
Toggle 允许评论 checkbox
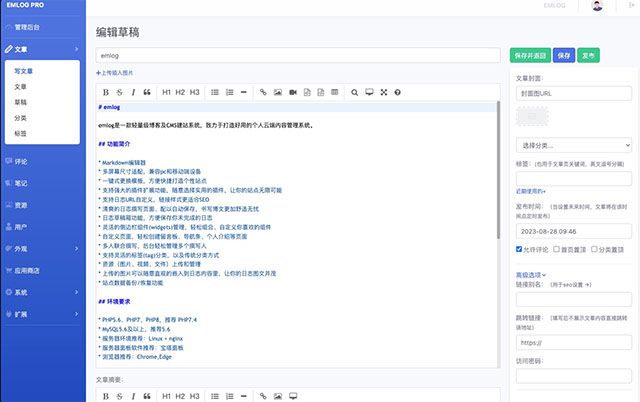click(519, 249)
